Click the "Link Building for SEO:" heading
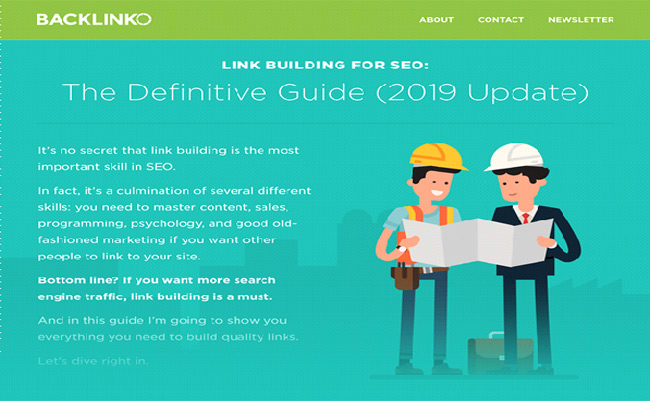The image size is (650, 401). [x=325, y=65]
